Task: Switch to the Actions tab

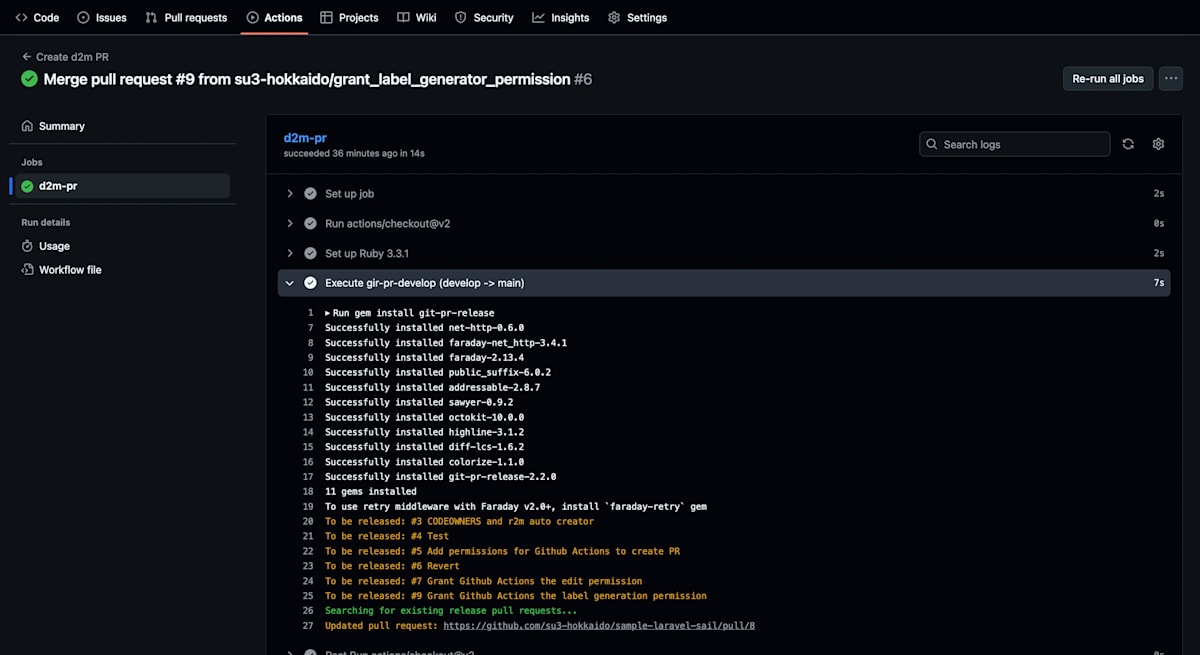Action: 274,17
